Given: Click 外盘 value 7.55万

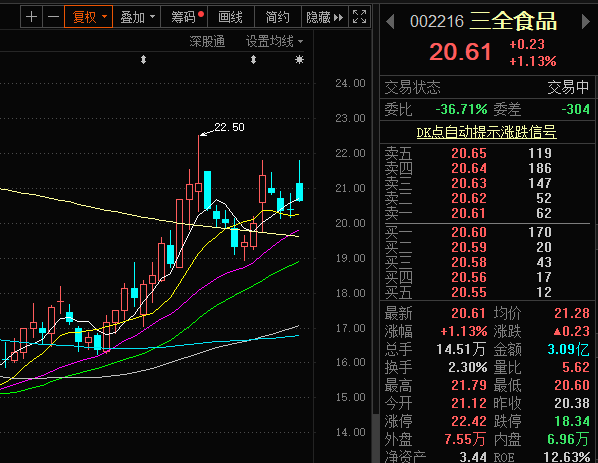Looking at the screenshot, I should point(465,439).
